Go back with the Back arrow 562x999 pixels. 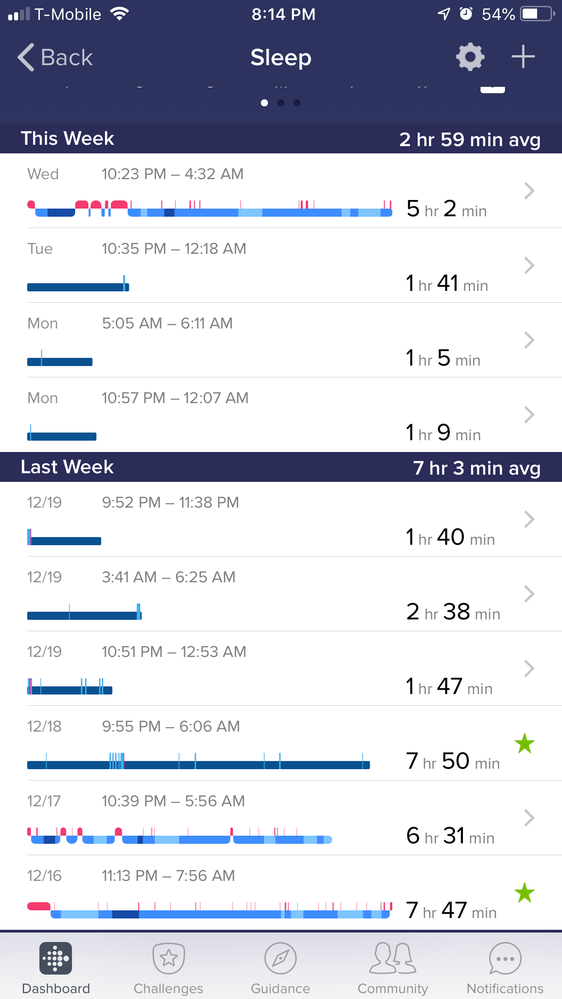[x=55, y=57]
